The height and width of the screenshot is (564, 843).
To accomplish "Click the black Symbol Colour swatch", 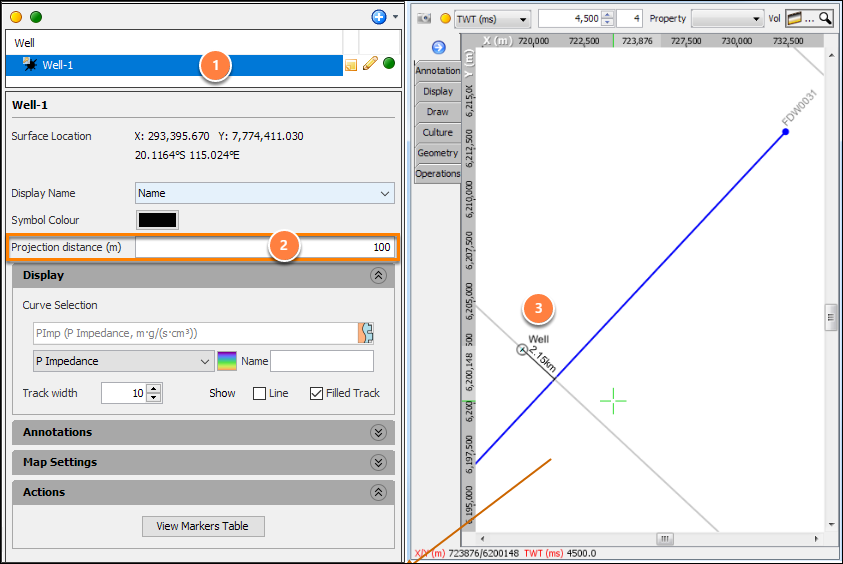I will click(x=157, y=220).
